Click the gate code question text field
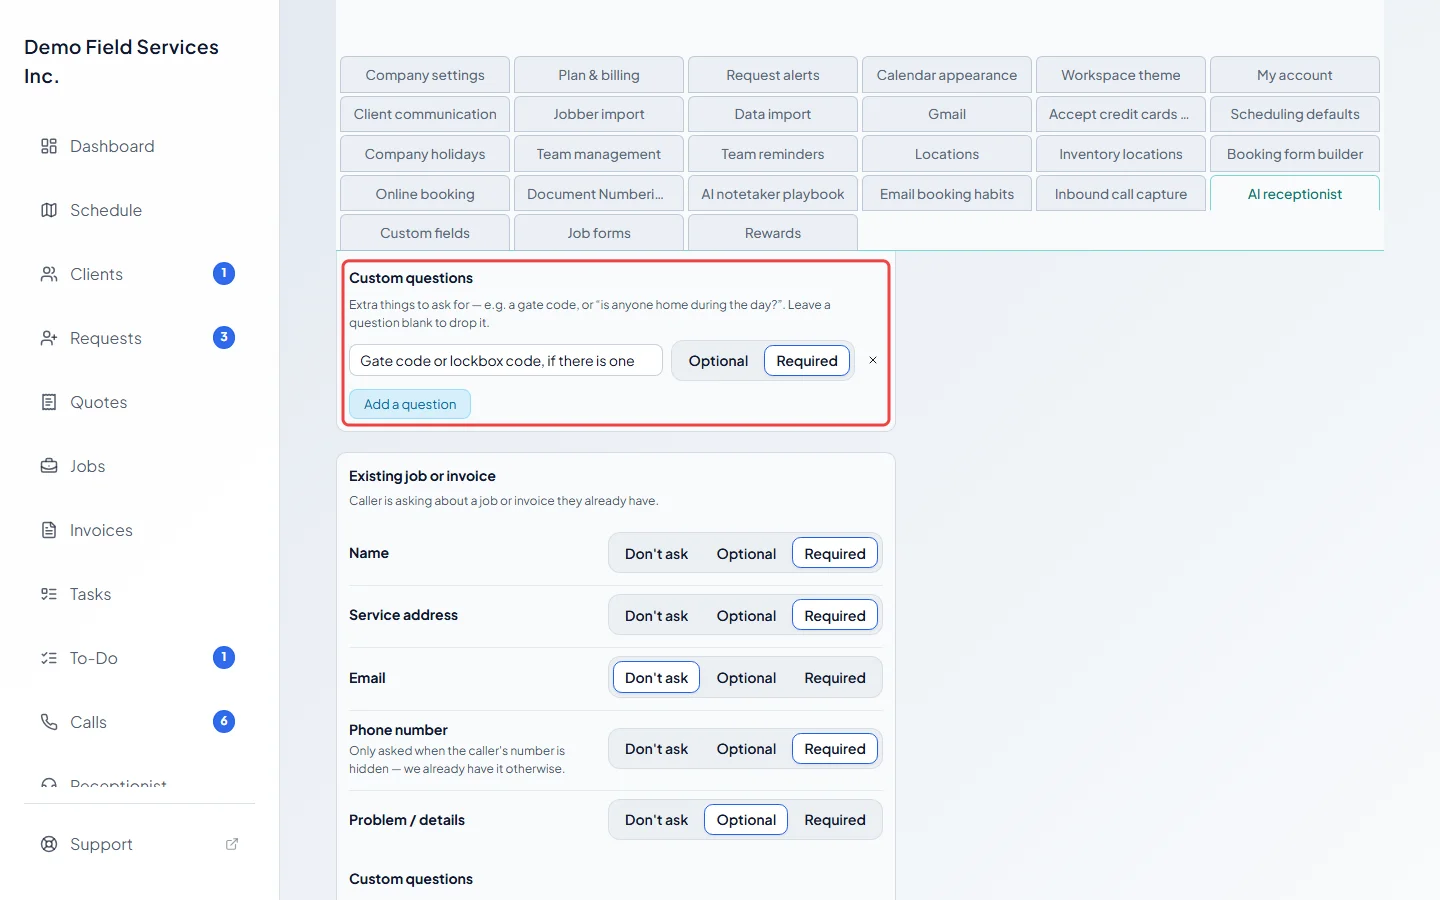This screenshot has width=1440, height=900. 506,361
